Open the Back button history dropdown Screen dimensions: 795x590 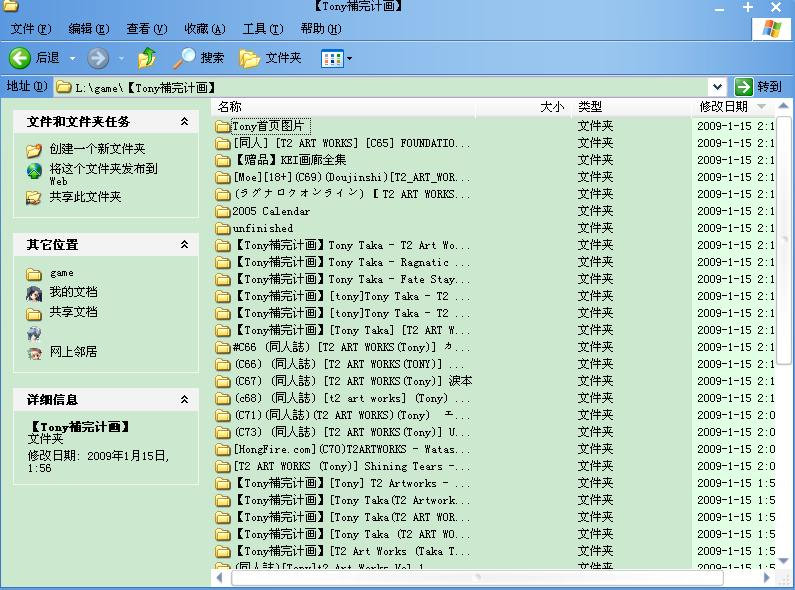point(73,59)
